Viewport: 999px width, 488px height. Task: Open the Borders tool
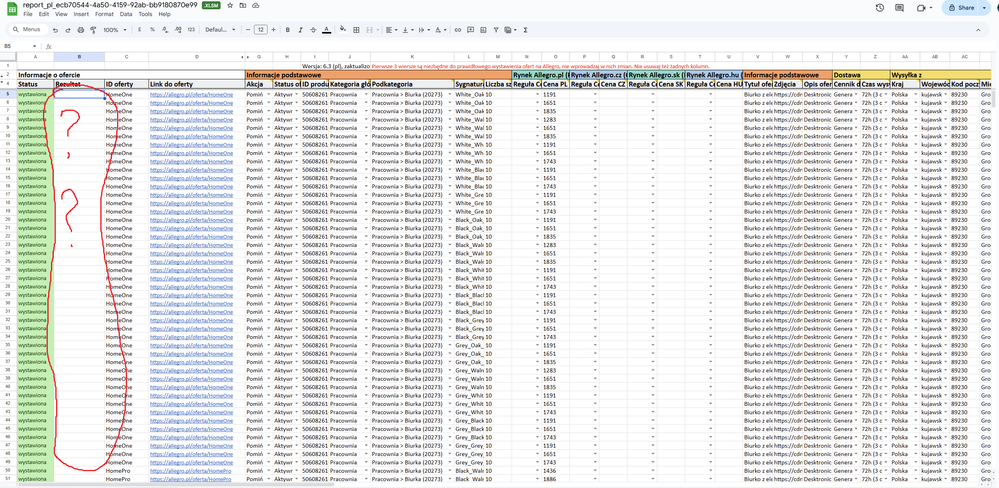tap(357, 30)
